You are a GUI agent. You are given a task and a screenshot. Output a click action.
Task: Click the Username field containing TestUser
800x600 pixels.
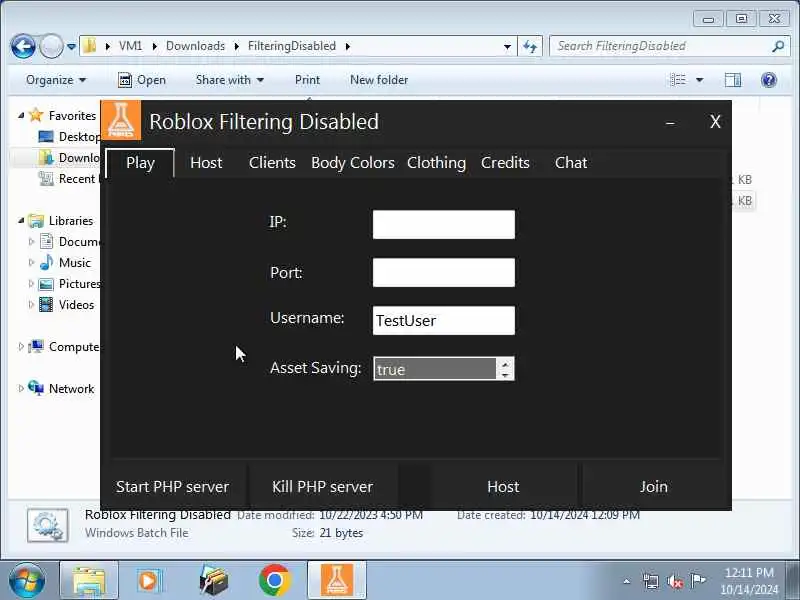444,320
